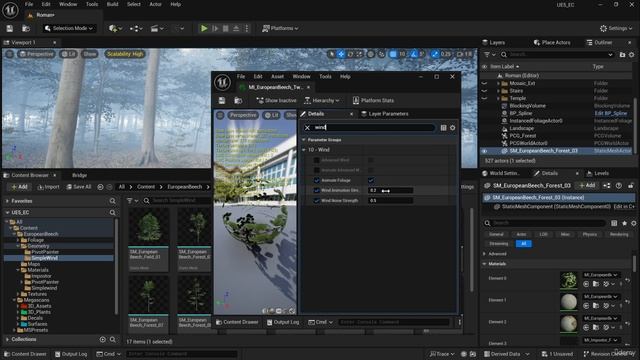Click Perspective button in Viewport 1

pyautogui.click(x=37, y=54)
